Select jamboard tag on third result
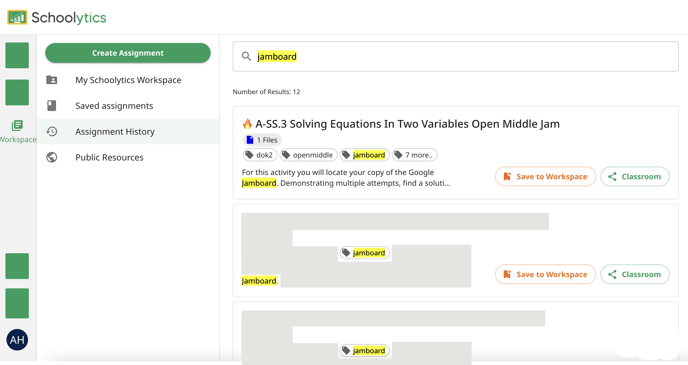Image resolution: width=688 pixels, height=365 pixels. [x=364, y=351]
